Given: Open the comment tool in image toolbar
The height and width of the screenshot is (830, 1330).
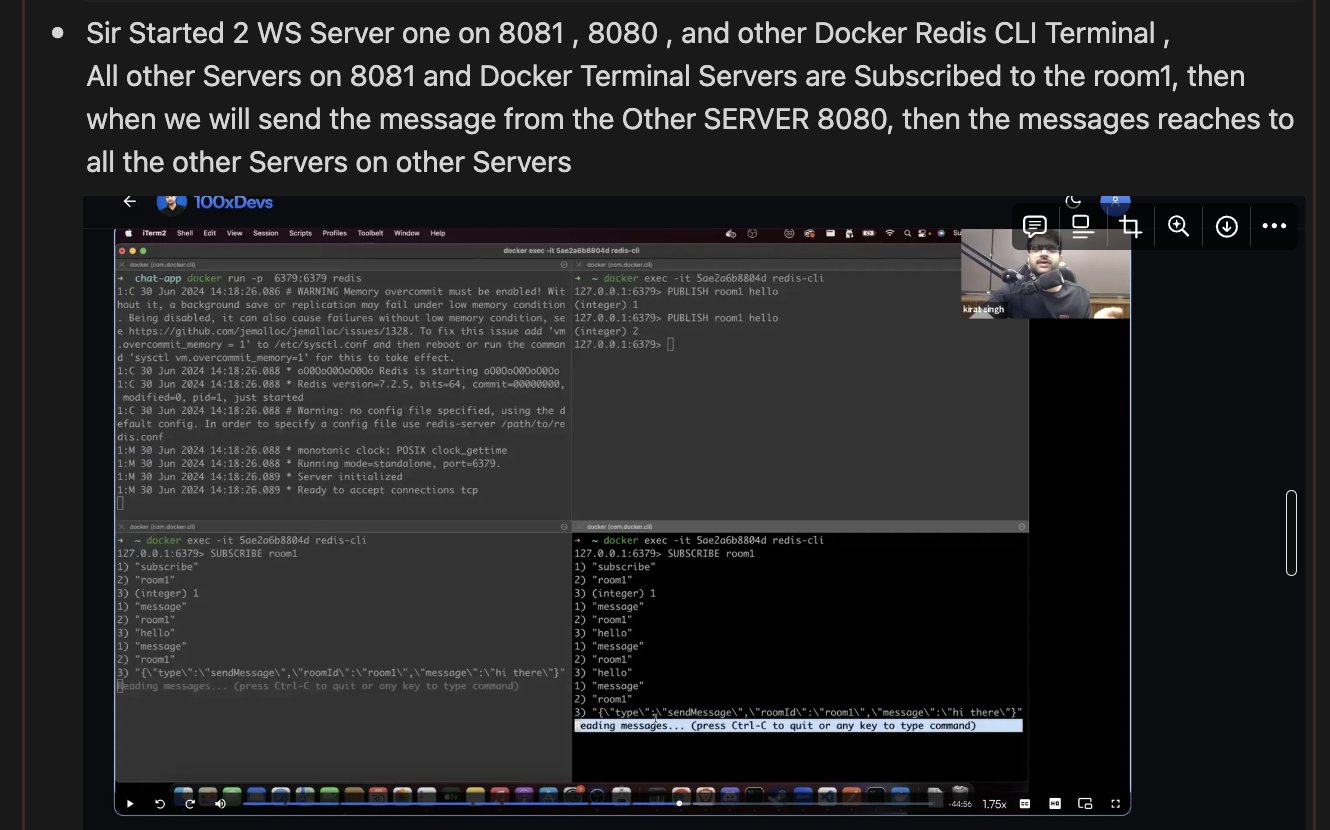Looking at the screenshot, I should coord(1035,226).
